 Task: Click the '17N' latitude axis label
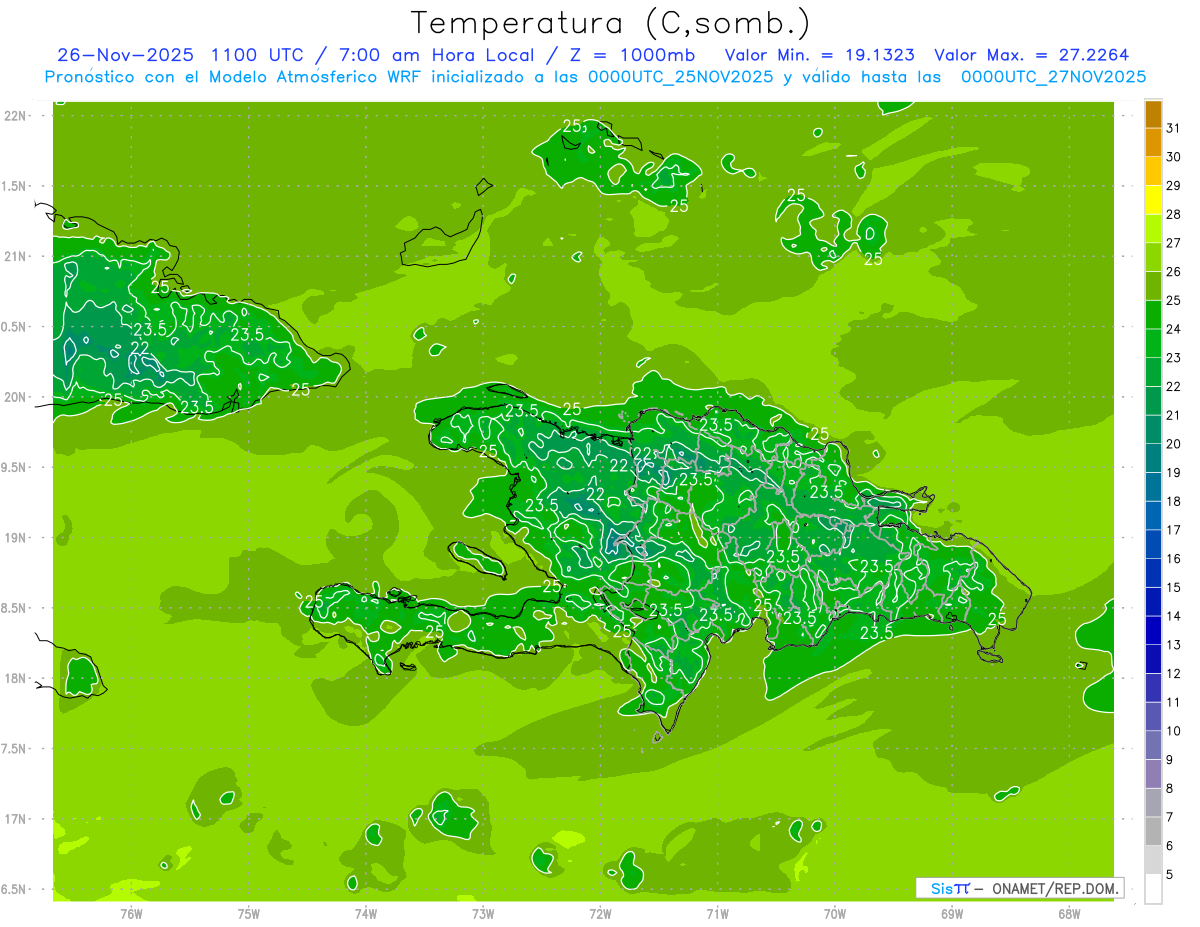pos(14,818)
